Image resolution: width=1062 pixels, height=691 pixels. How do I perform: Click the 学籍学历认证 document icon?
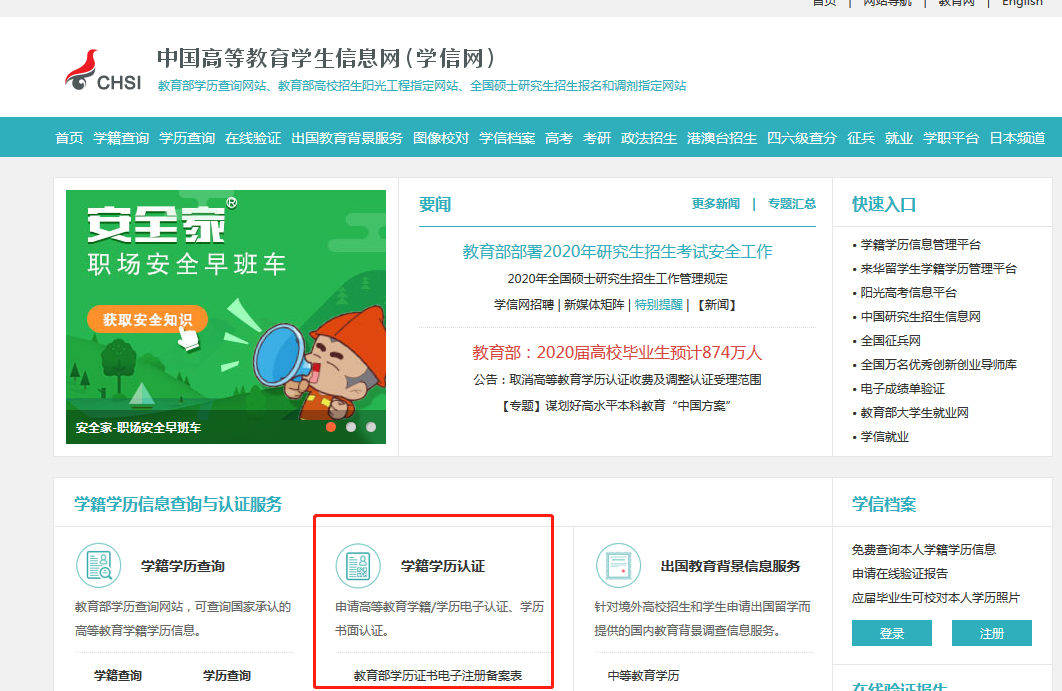point(358,566)
